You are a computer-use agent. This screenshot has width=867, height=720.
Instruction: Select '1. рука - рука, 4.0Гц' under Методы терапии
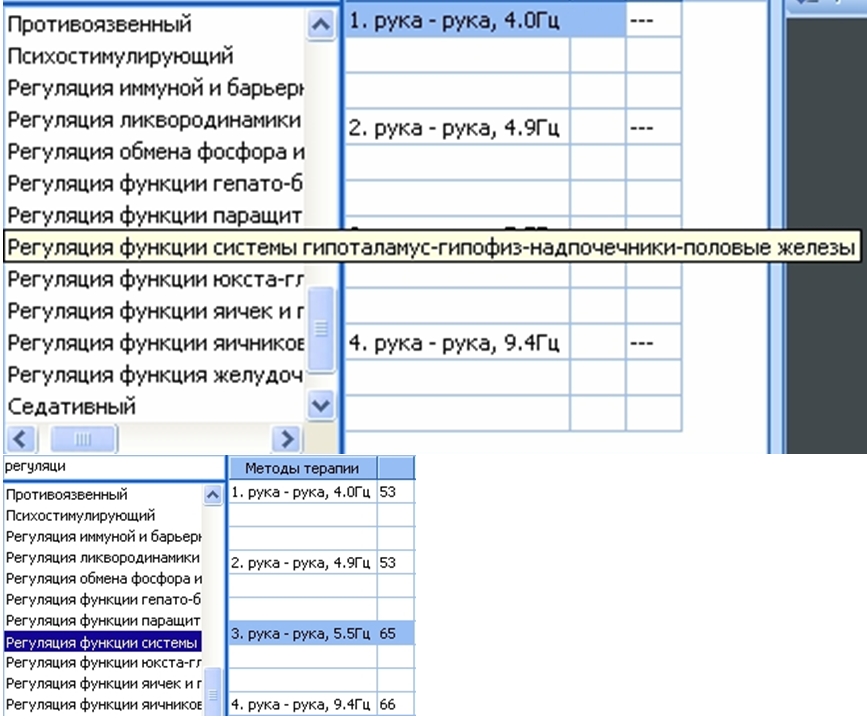[302, 492]
